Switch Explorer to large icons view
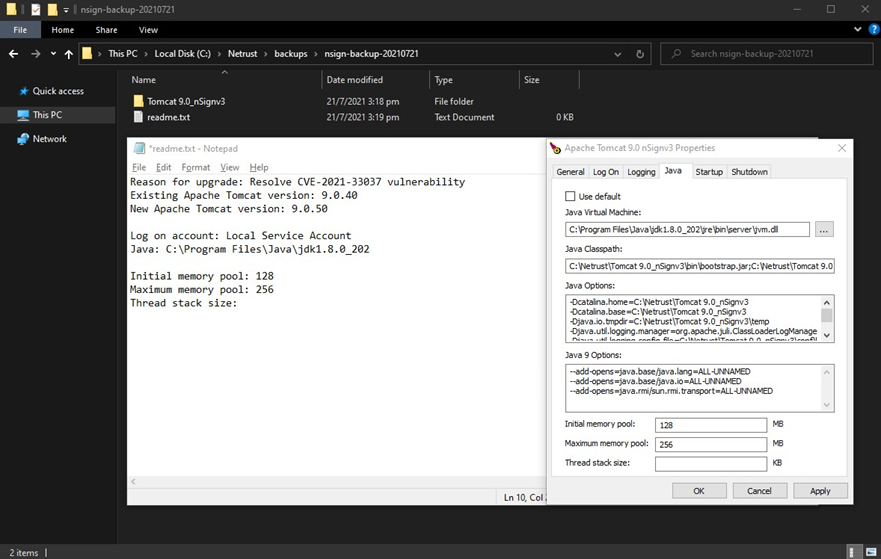The height and width of the screenshot is (559, 881). coord(871,552)
